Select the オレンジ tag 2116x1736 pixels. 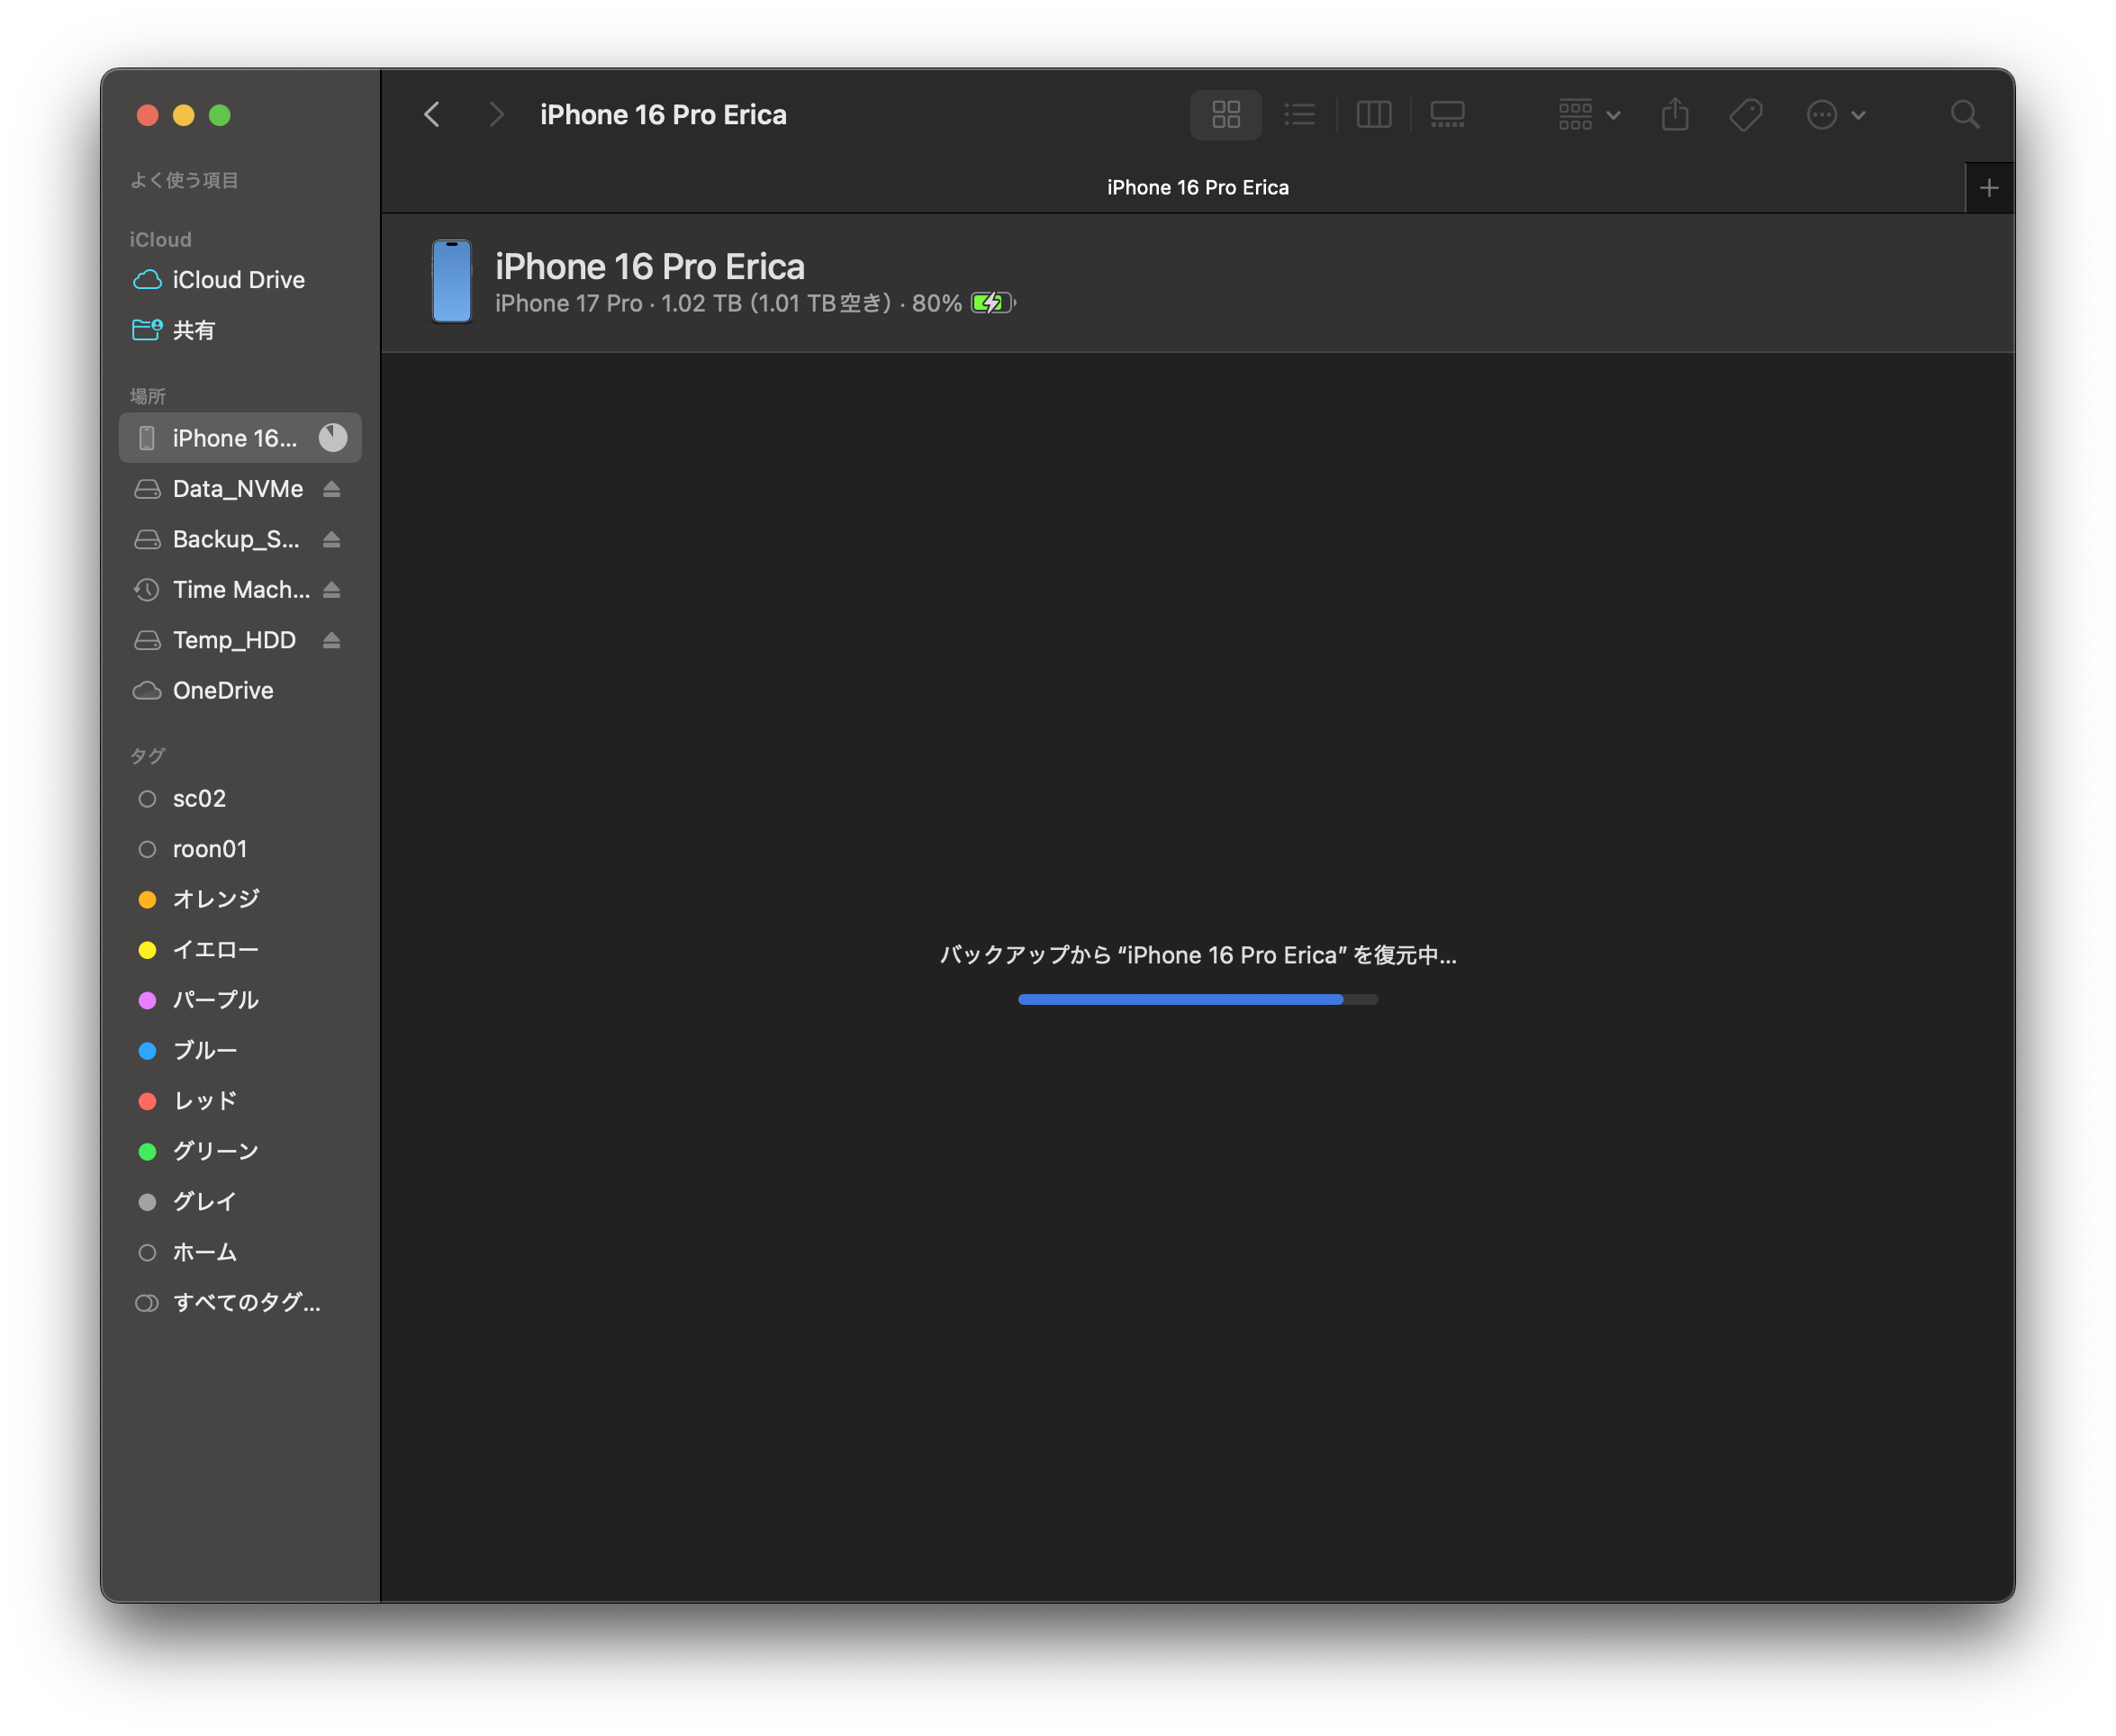click(x=215, y=899)
